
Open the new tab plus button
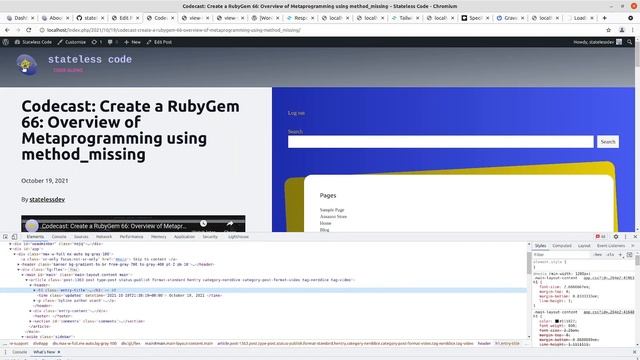point(604,18)
